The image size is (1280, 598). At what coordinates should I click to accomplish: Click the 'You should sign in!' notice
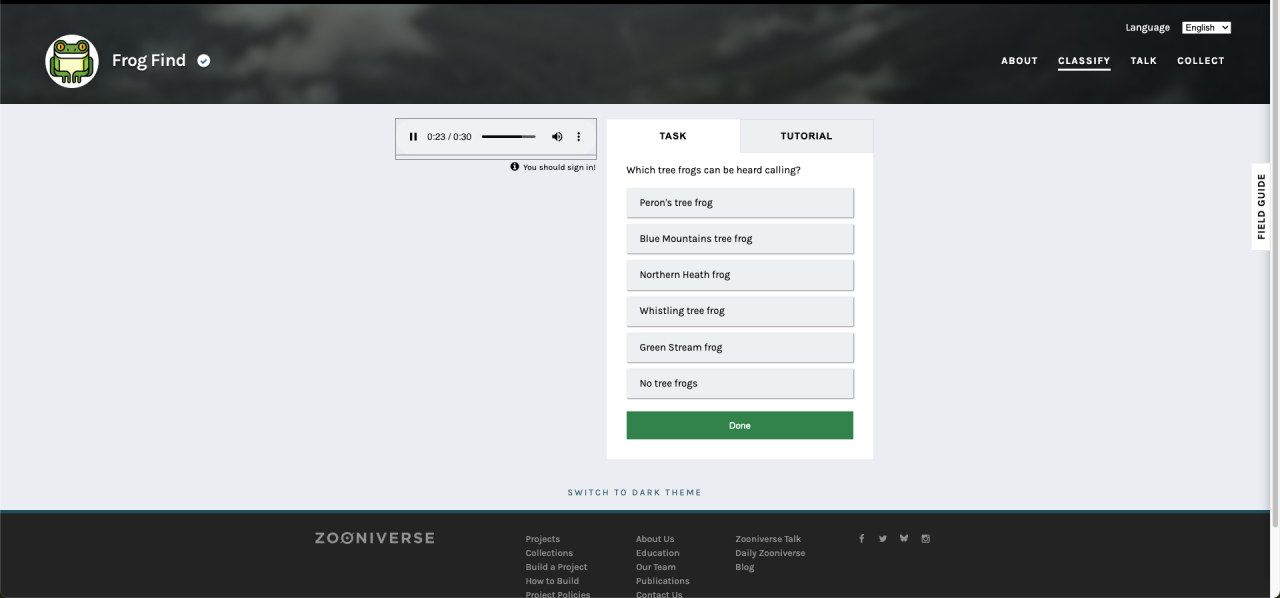pyautogui.click(x=559, y=167)
